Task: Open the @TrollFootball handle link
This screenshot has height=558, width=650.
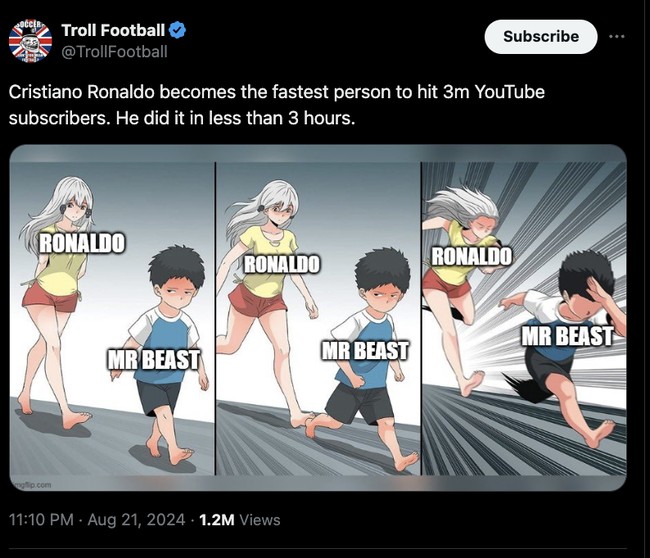Action: coord(114,51)
